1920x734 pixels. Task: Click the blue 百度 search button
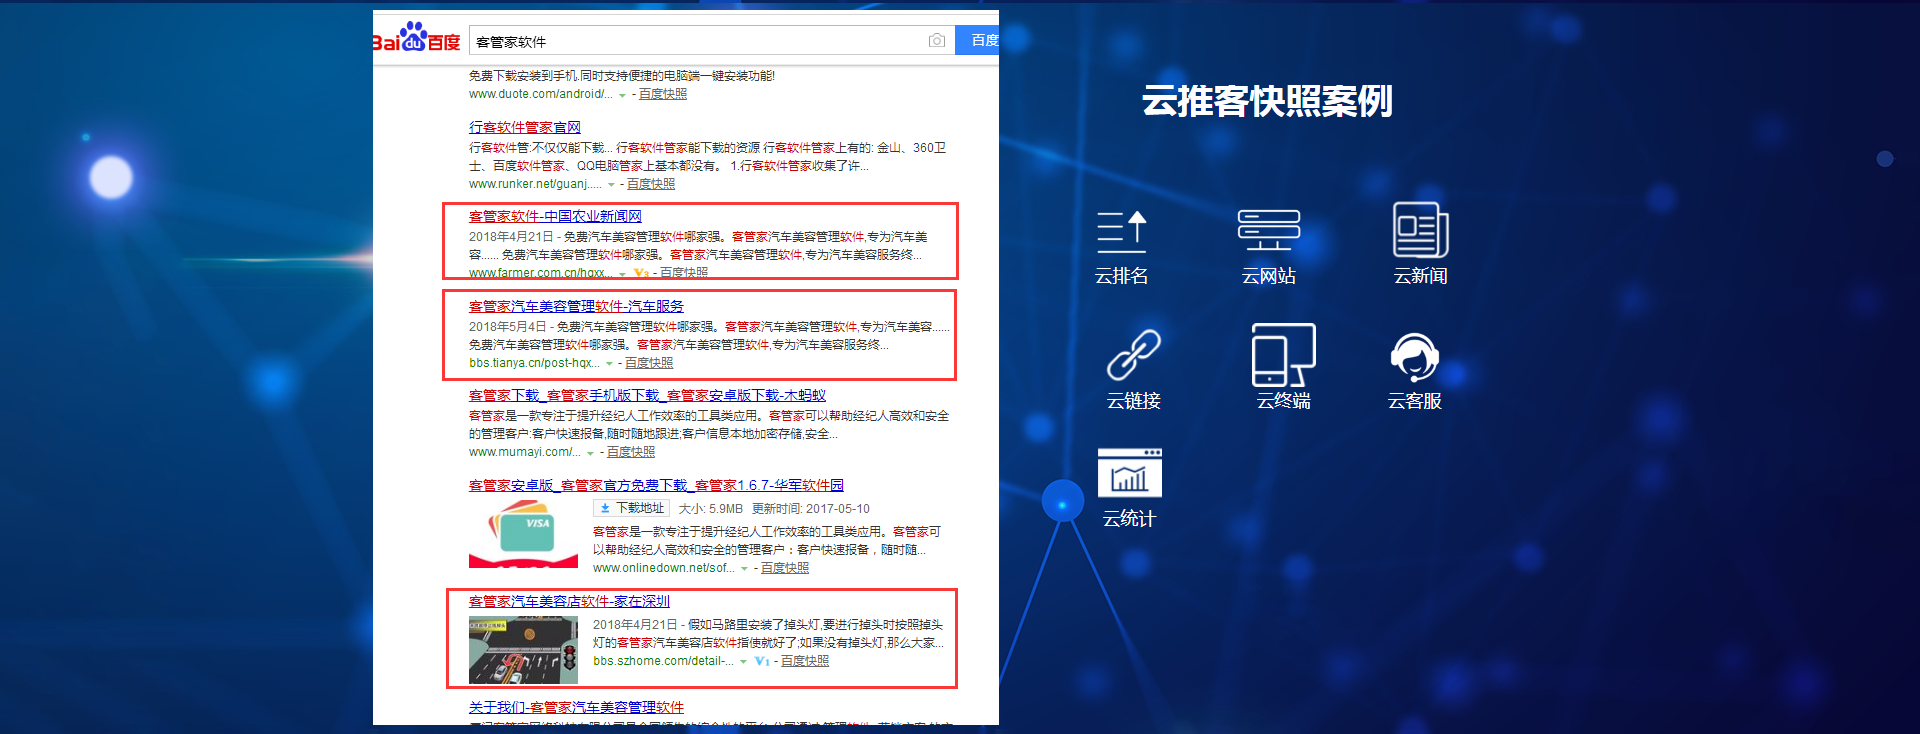[x=977, y=40]
